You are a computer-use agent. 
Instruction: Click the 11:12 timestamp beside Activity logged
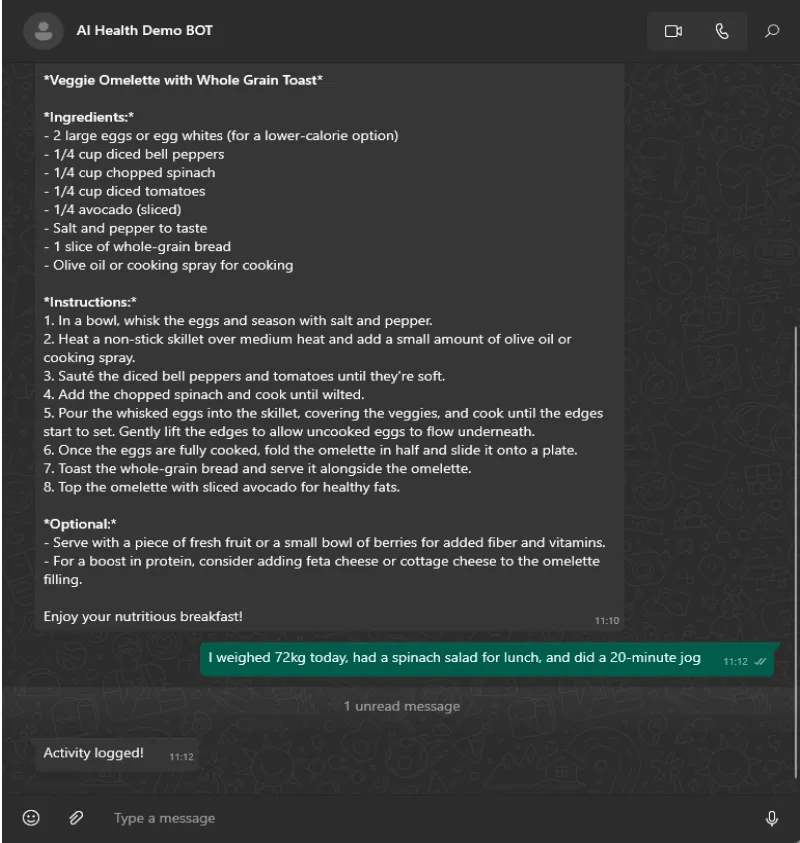181,756
